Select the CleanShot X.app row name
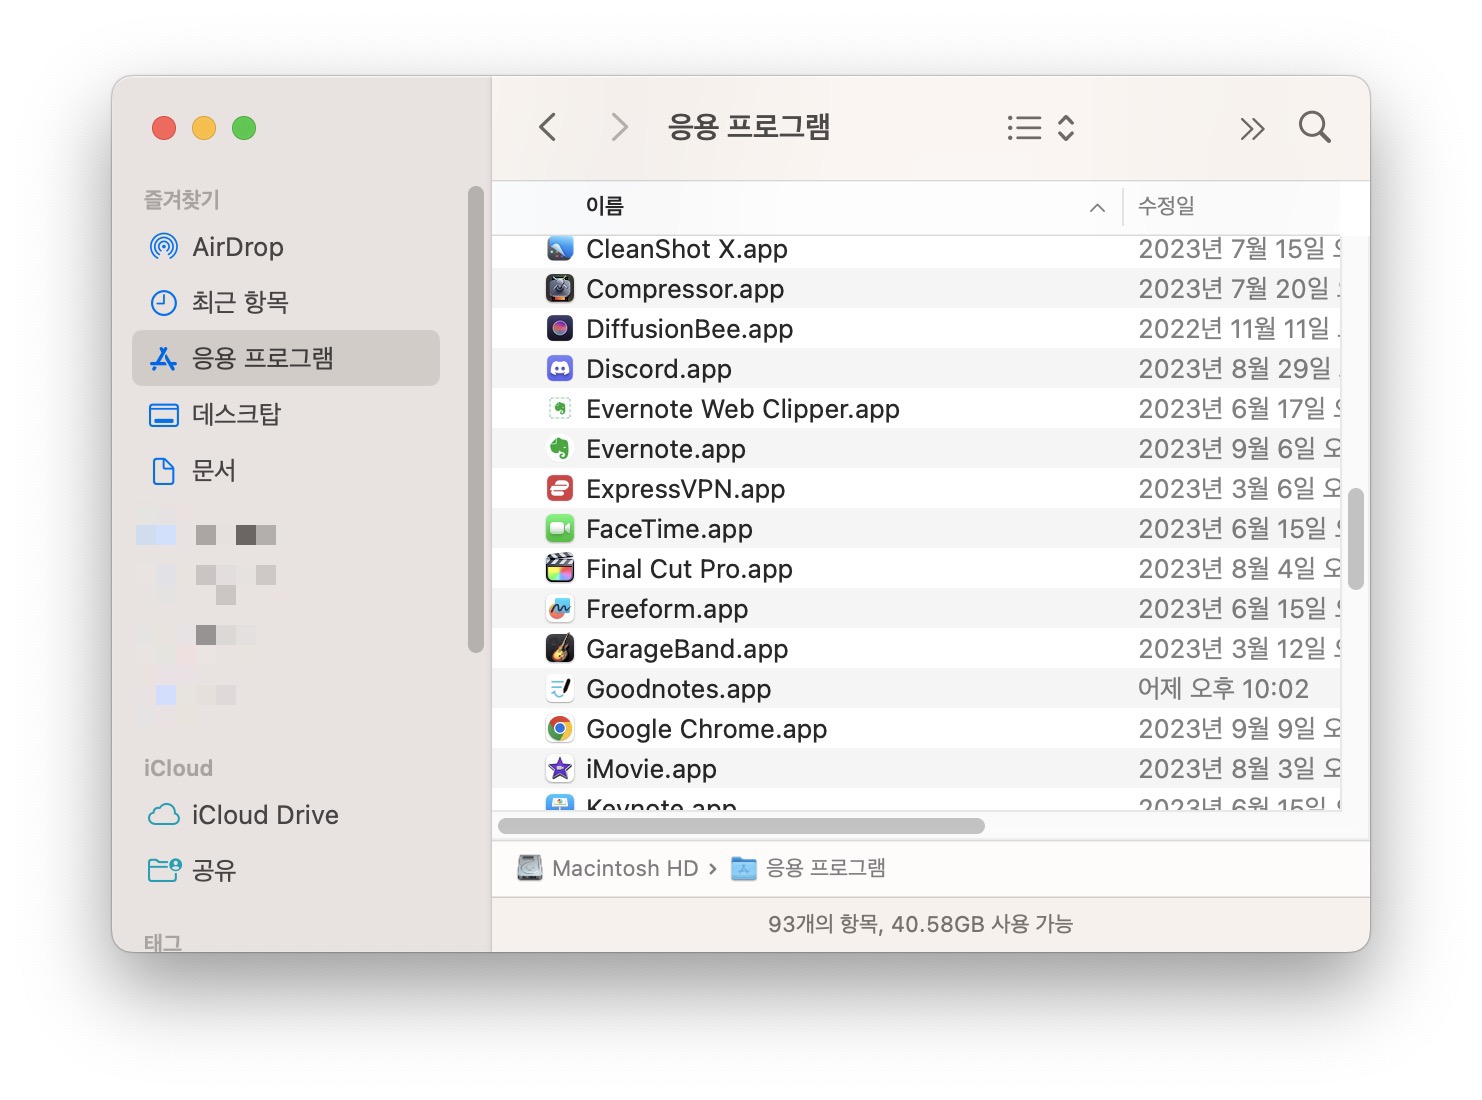This screenshot has height=1100, width=1482. pyautogui.click(x=687, y=249)
